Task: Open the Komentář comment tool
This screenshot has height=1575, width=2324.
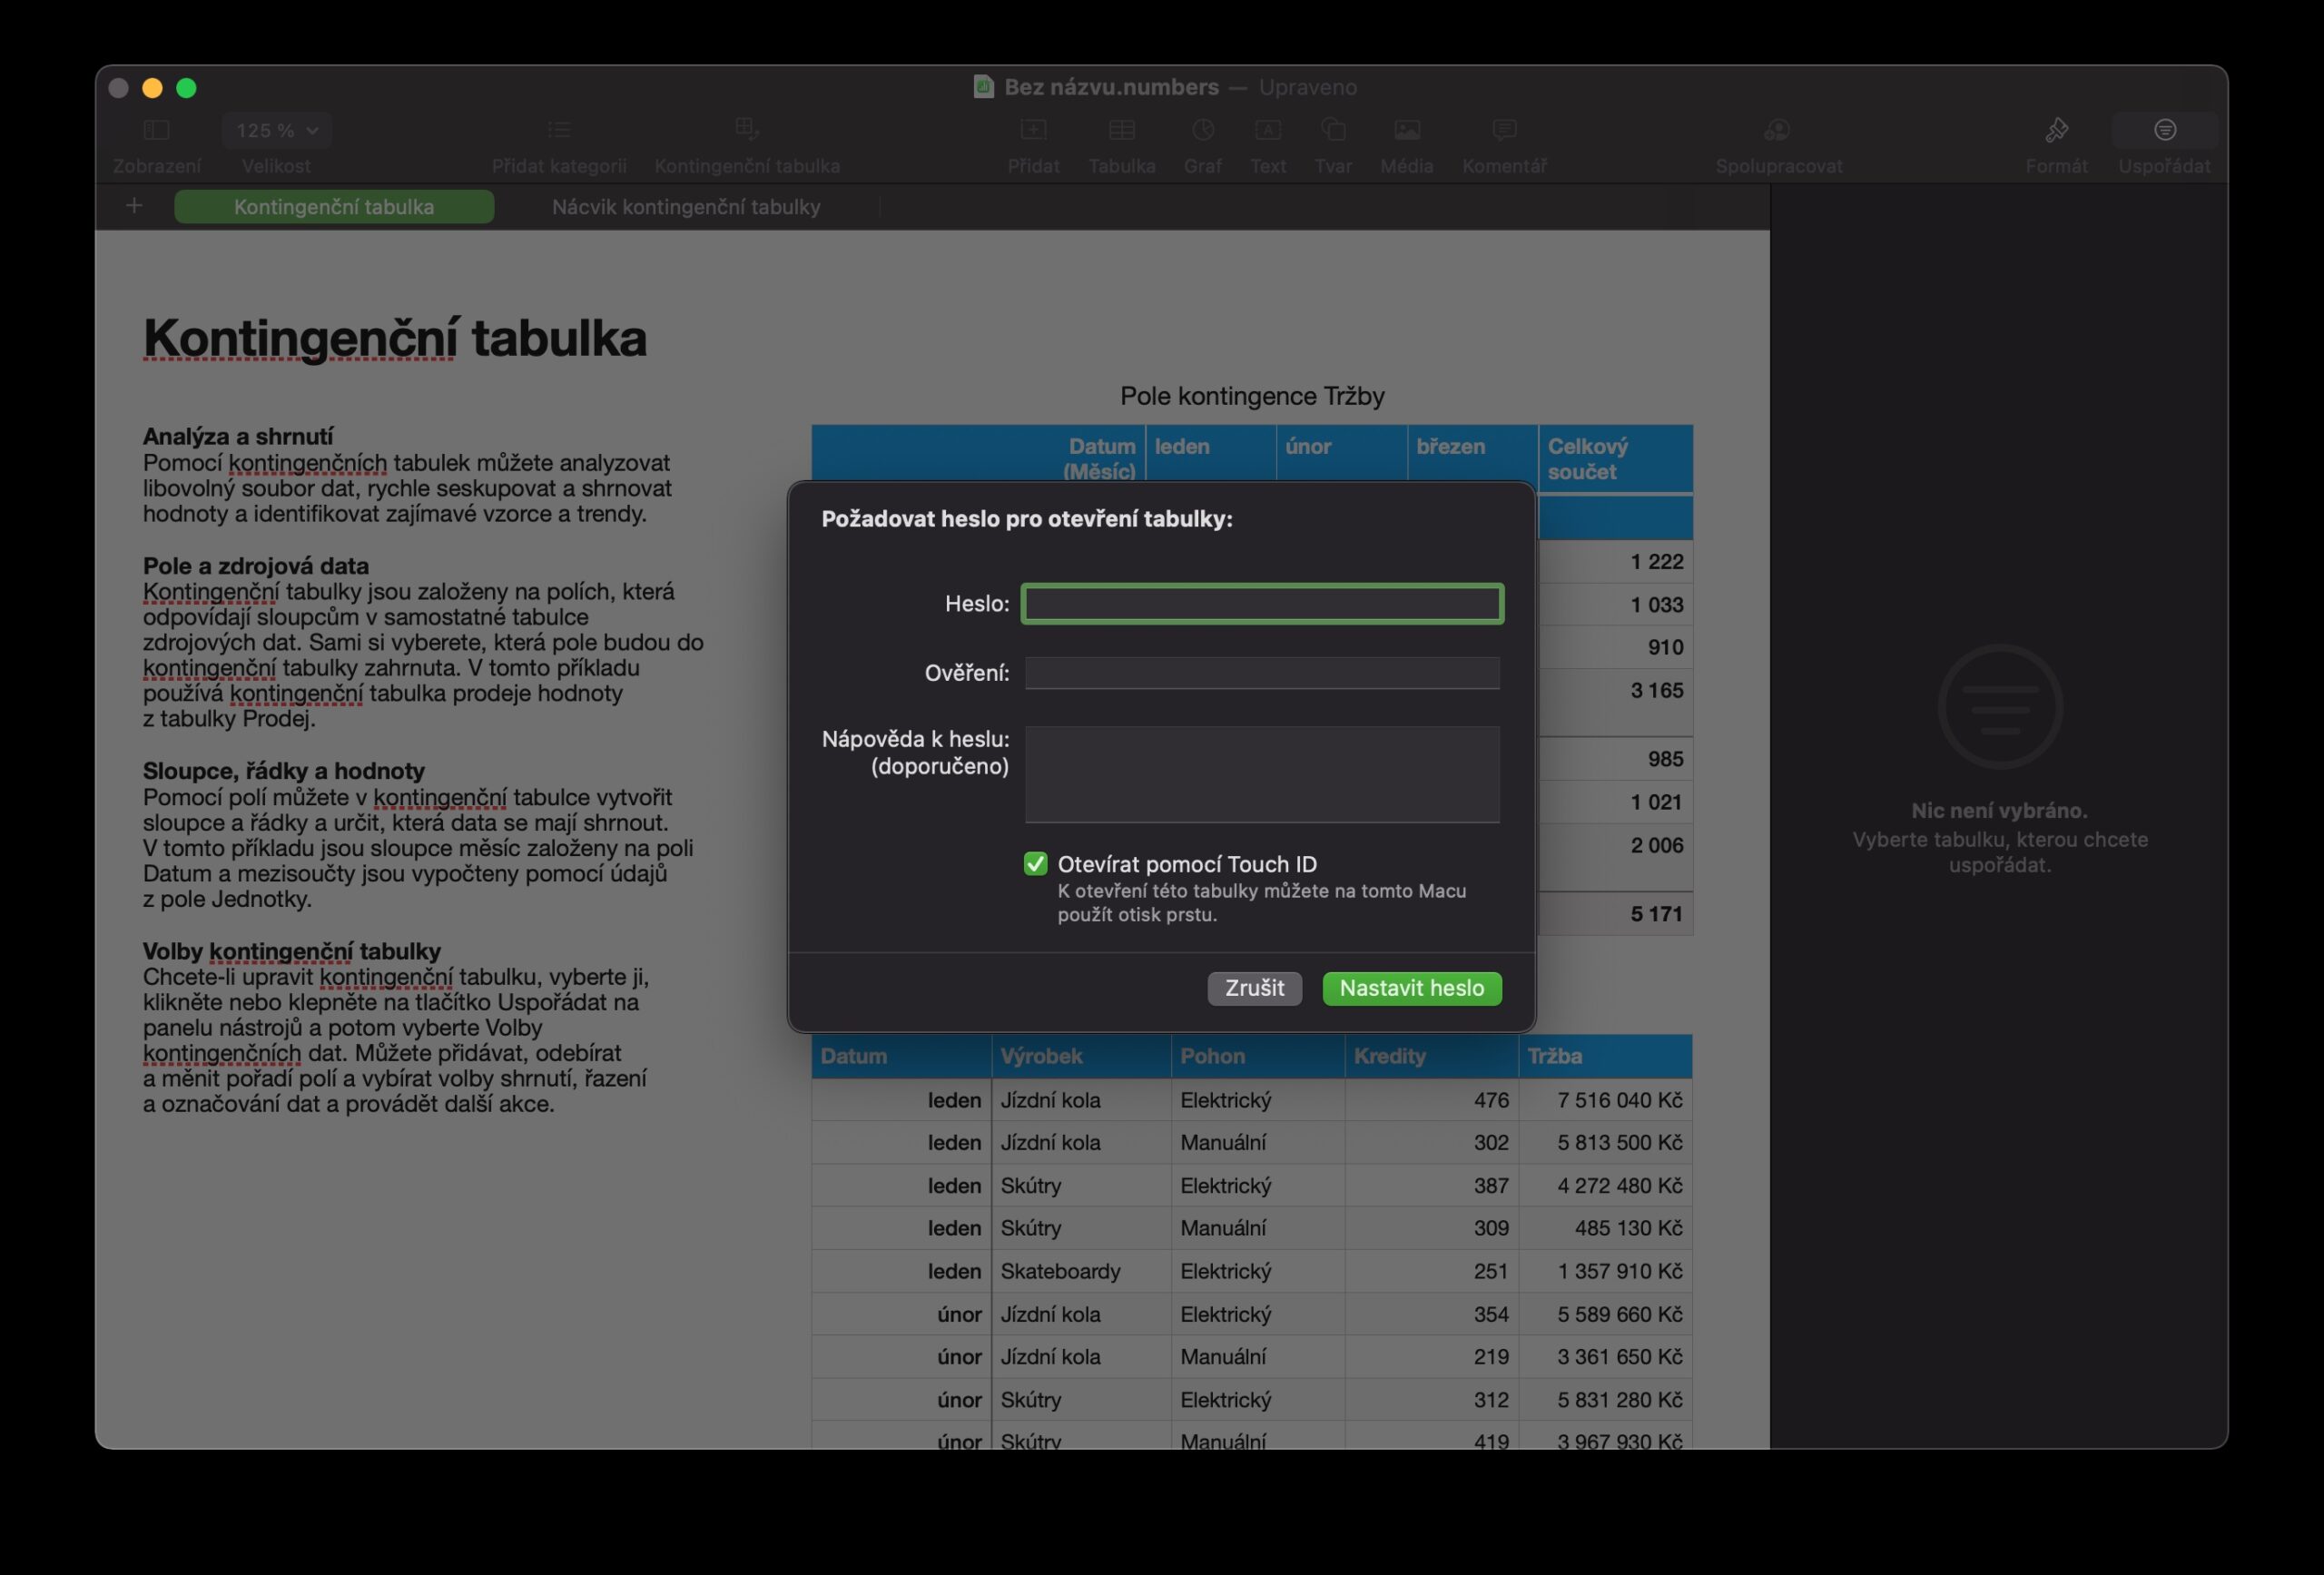Action: point(1503,130)
